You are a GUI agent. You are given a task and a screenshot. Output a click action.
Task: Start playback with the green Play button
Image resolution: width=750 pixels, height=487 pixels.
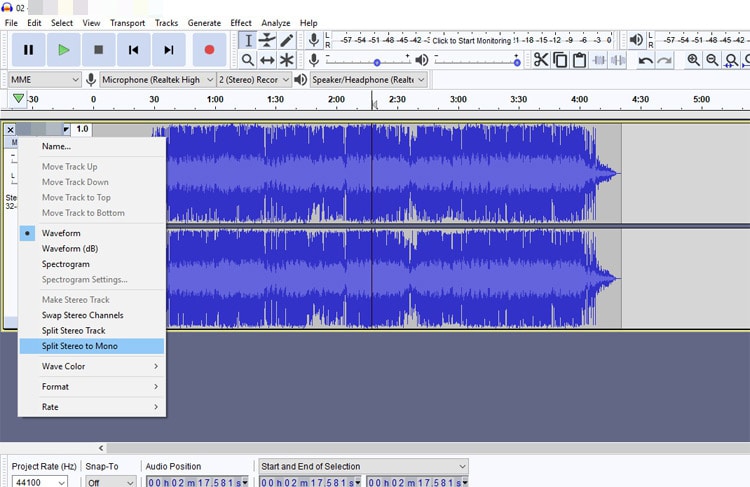click(63, 50)
